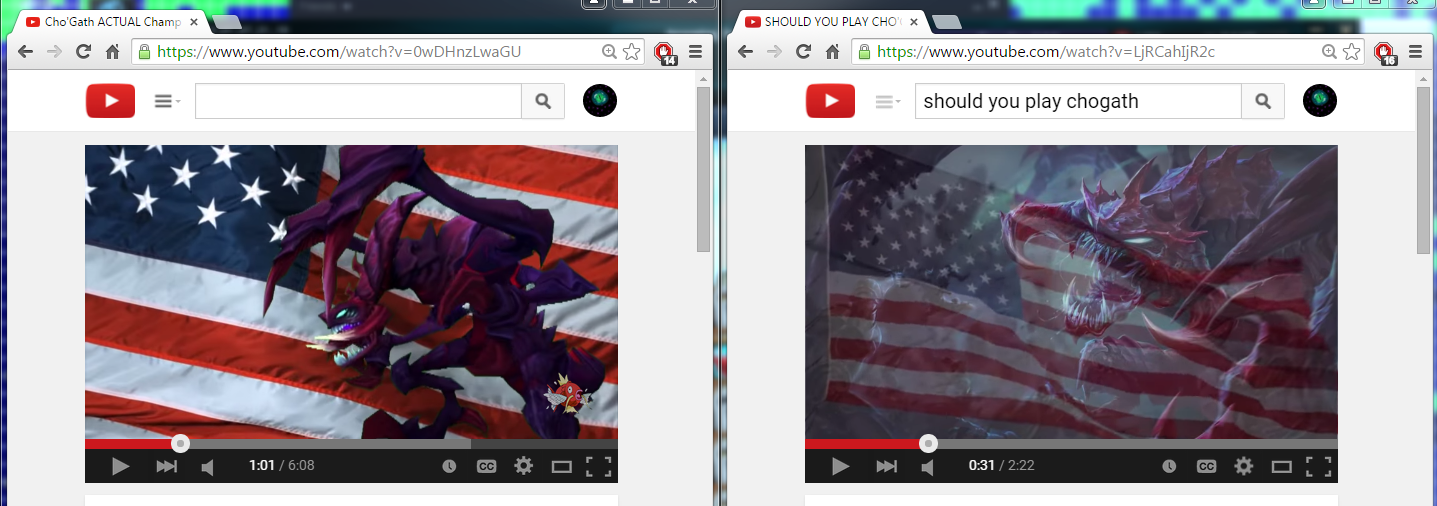Open Chrome menu in left window
1437x506 pixels.
pyautogui.click(x=695, y=52)
